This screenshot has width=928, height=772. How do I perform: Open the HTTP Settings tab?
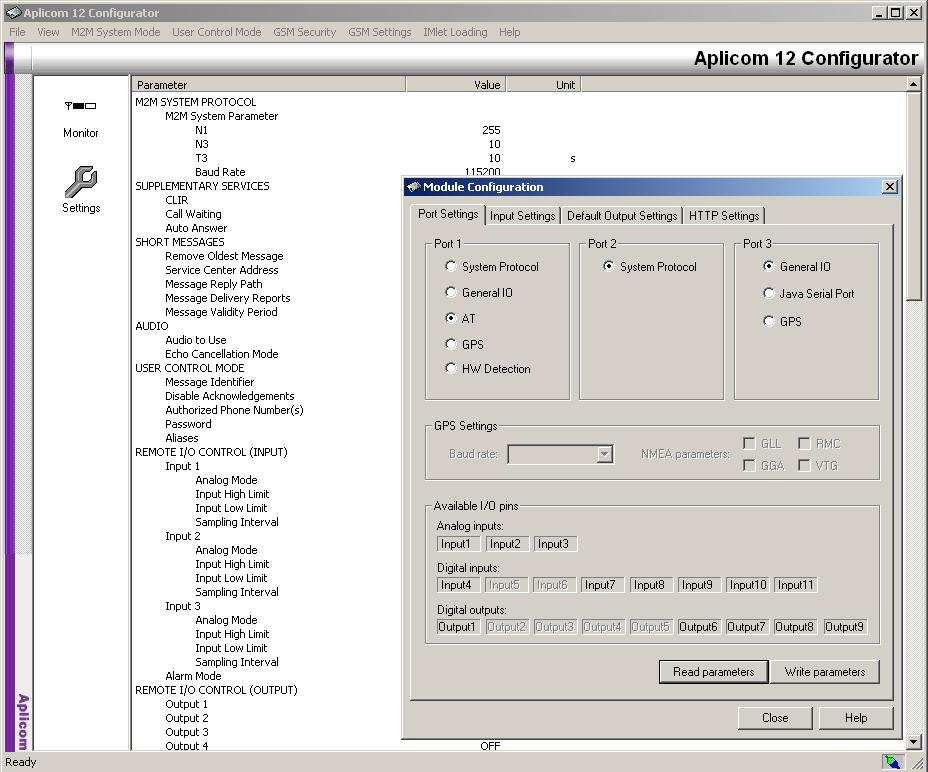click(724, 216)
